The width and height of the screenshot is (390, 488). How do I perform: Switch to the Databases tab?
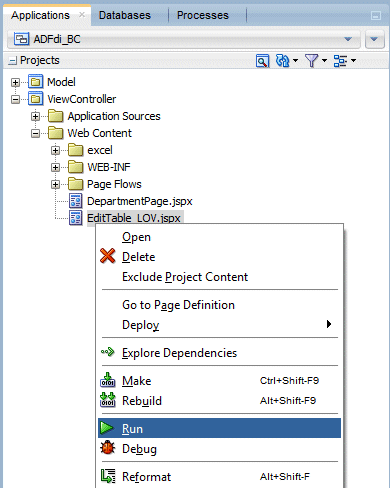click(125, 15)
